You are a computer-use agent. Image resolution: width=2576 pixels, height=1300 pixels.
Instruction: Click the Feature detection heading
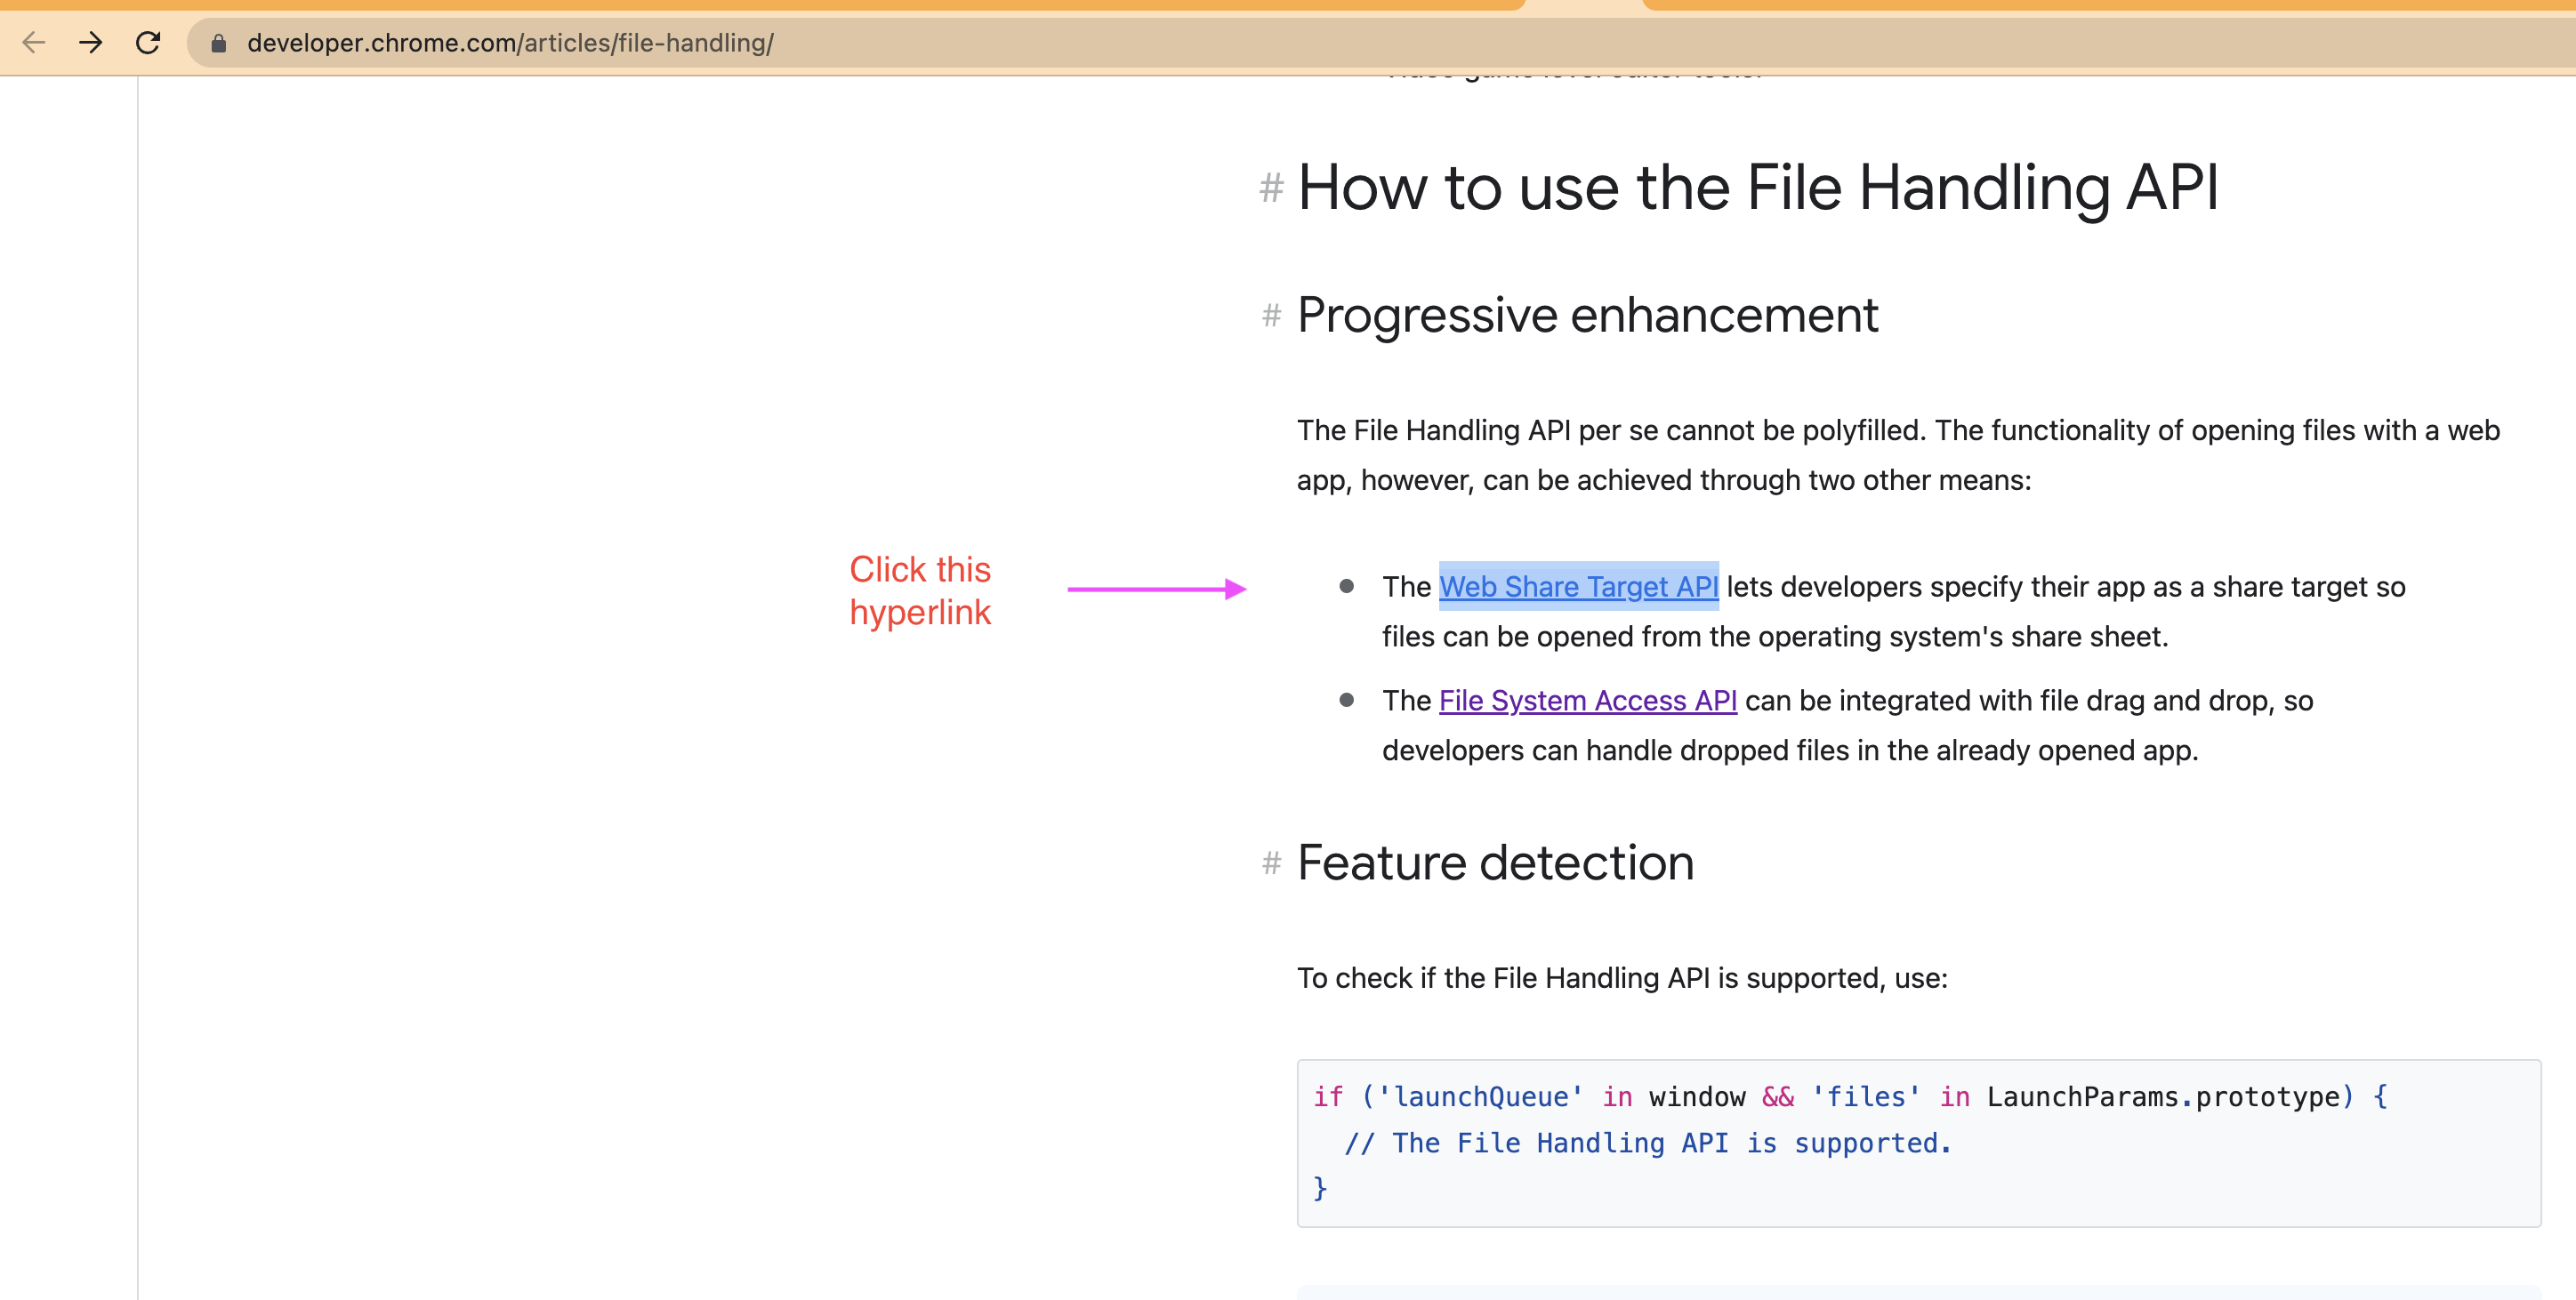[x=1495, y=863]
